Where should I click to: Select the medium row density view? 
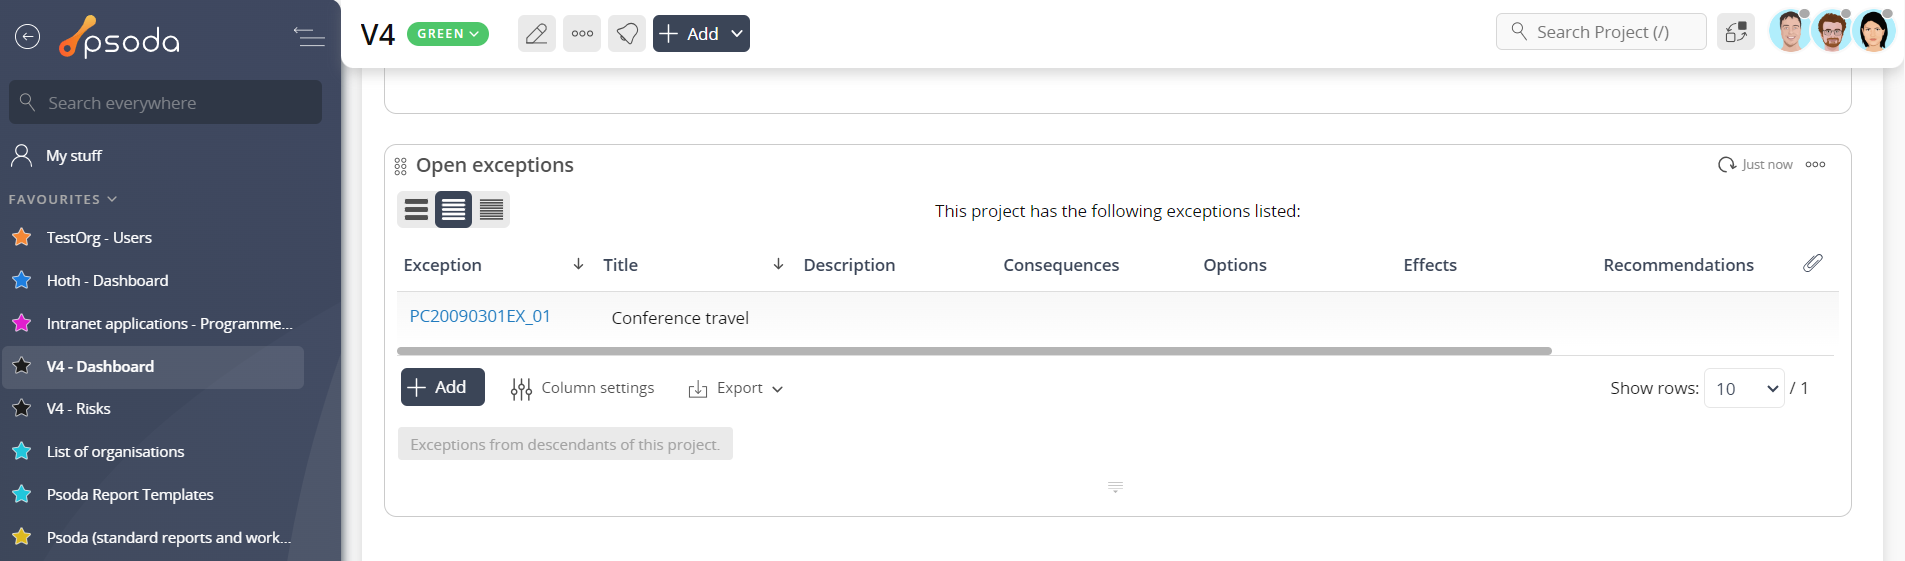coord(453,210)
